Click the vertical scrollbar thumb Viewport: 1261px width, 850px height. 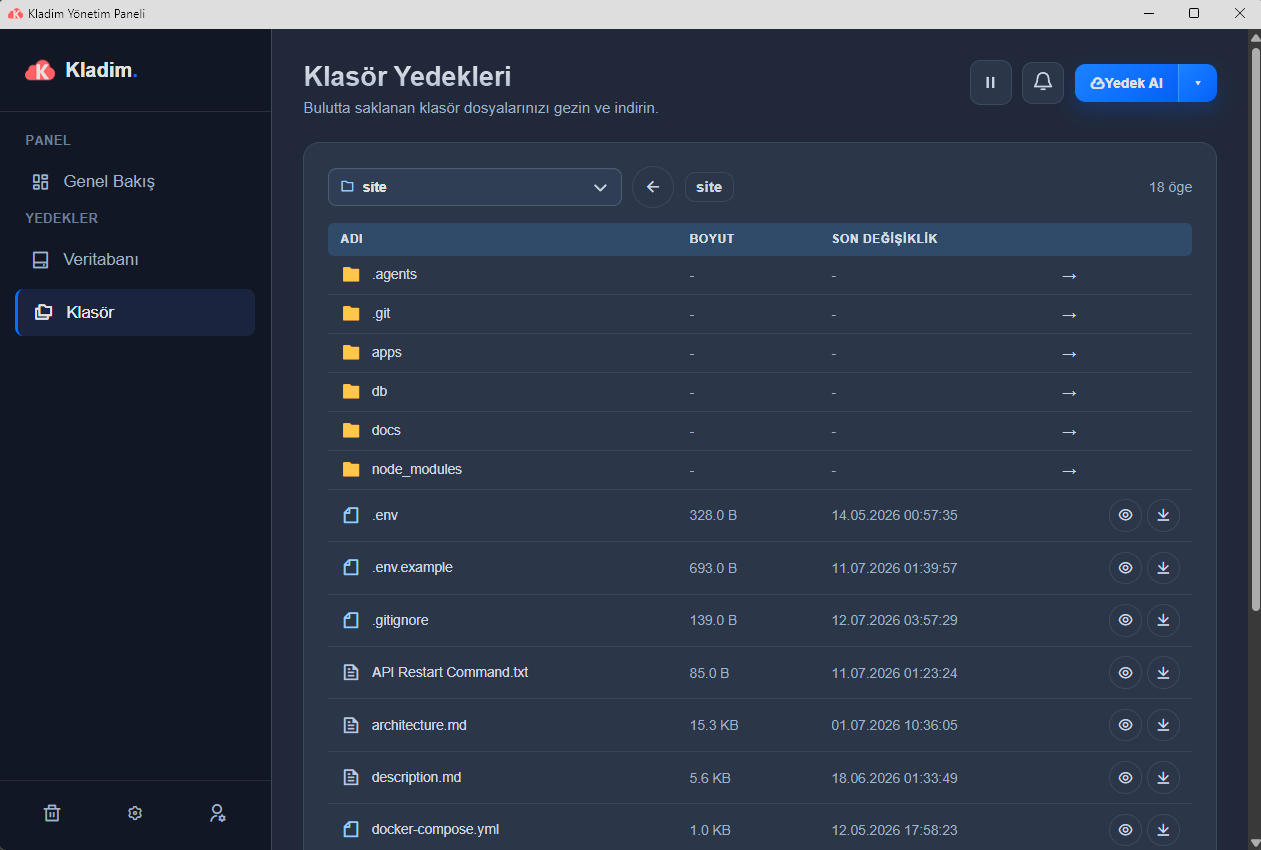(x=1255, y=330)
